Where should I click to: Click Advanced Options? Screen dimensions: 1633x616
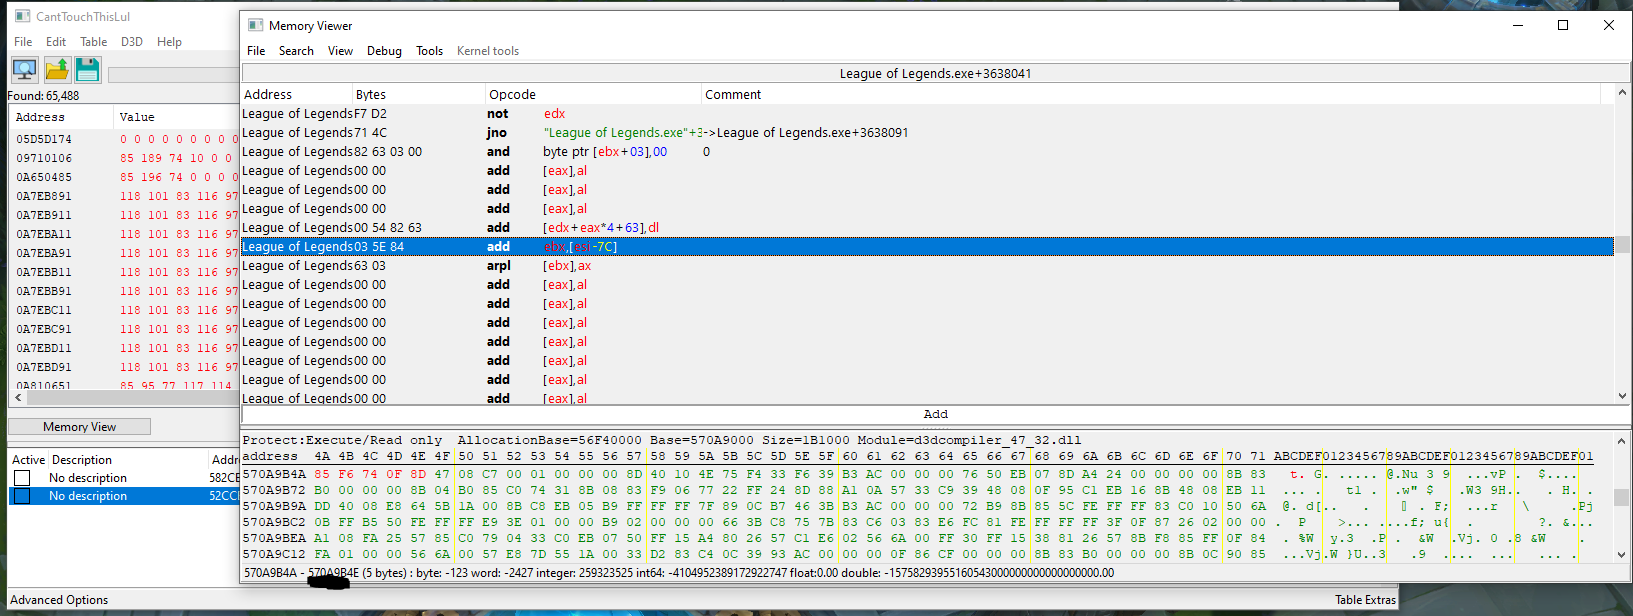click(59, 600)
